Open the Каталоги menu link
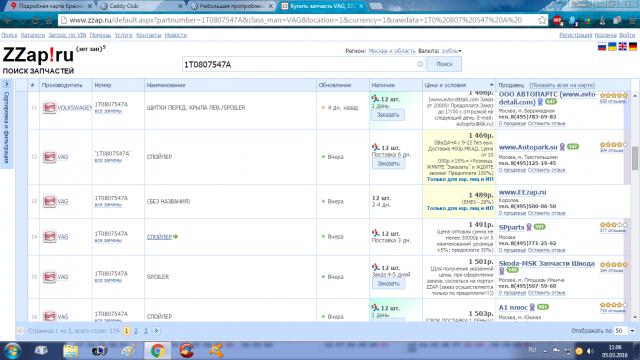The width and height of the screenshot is (640, 360). pos(33,35)
